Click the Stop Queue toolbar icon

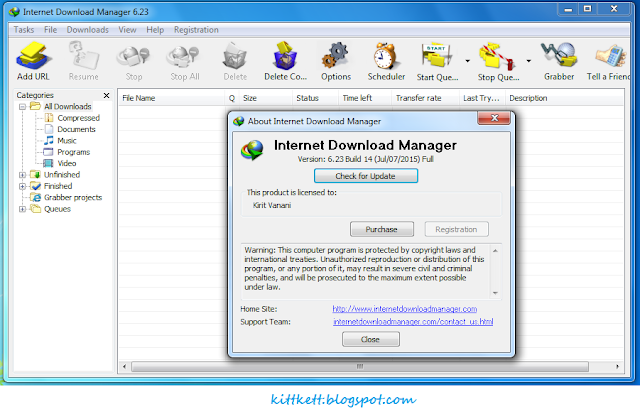tap(498, 56)
